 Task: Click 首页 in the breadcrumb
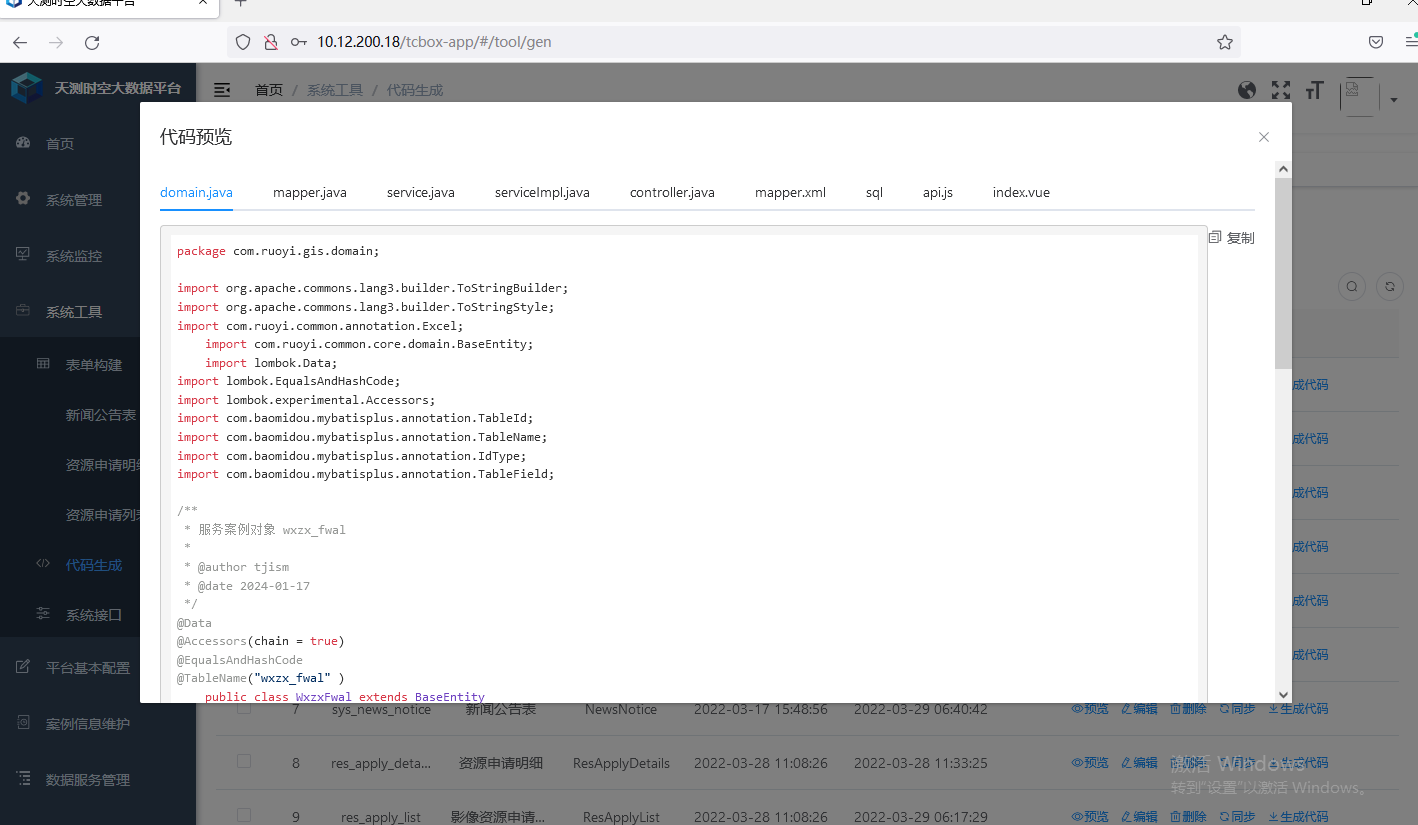(269, 90)
